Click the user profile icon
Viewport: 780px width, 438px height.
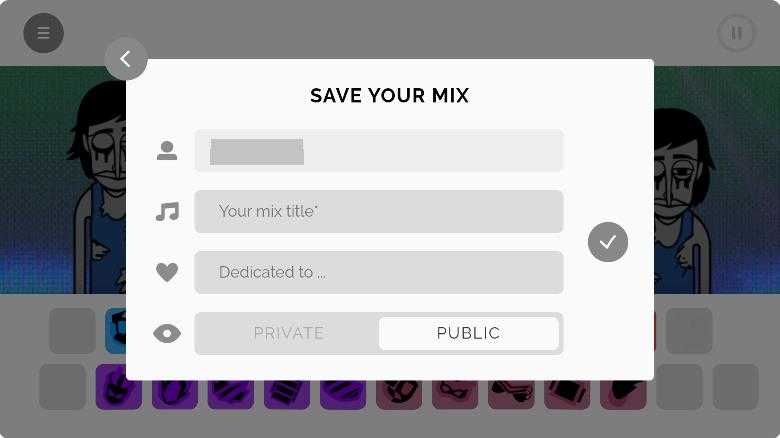click(x=167, y=151)
